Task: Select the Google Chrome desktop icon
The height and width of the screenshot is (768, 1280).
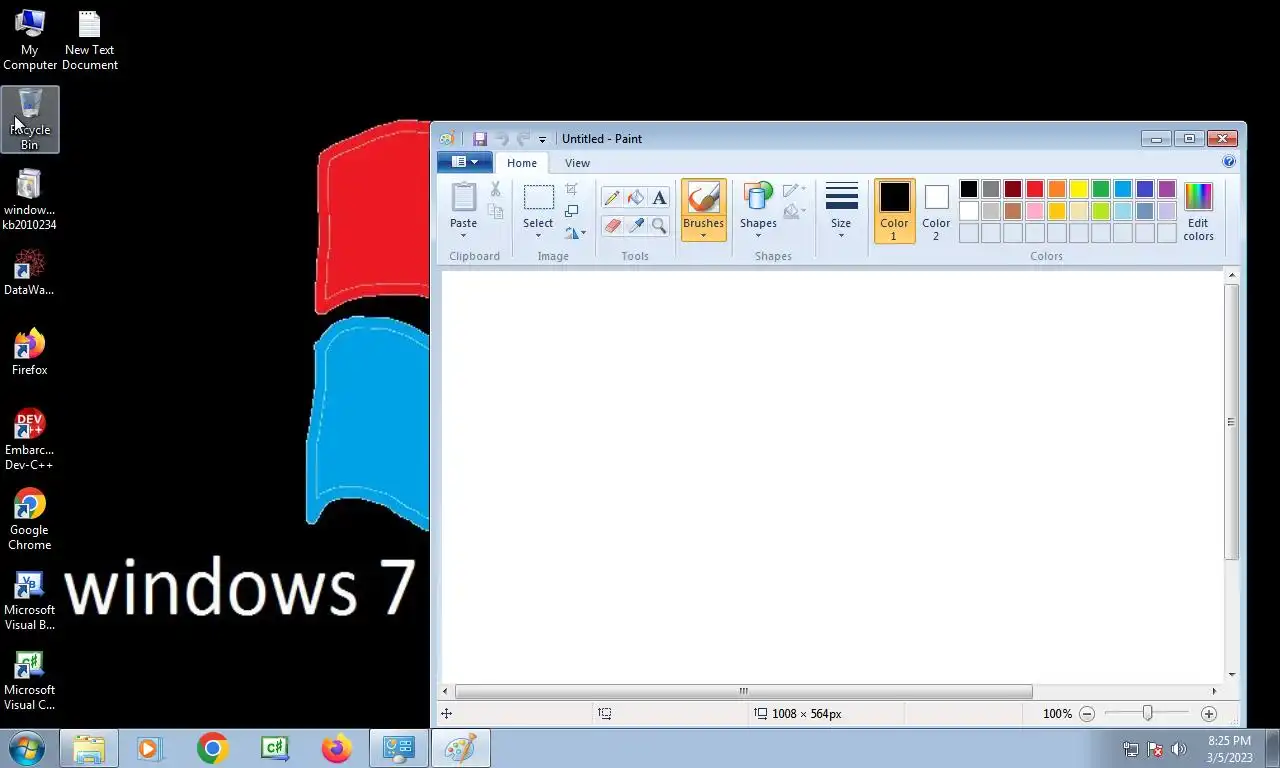Action: click(29, 519)
